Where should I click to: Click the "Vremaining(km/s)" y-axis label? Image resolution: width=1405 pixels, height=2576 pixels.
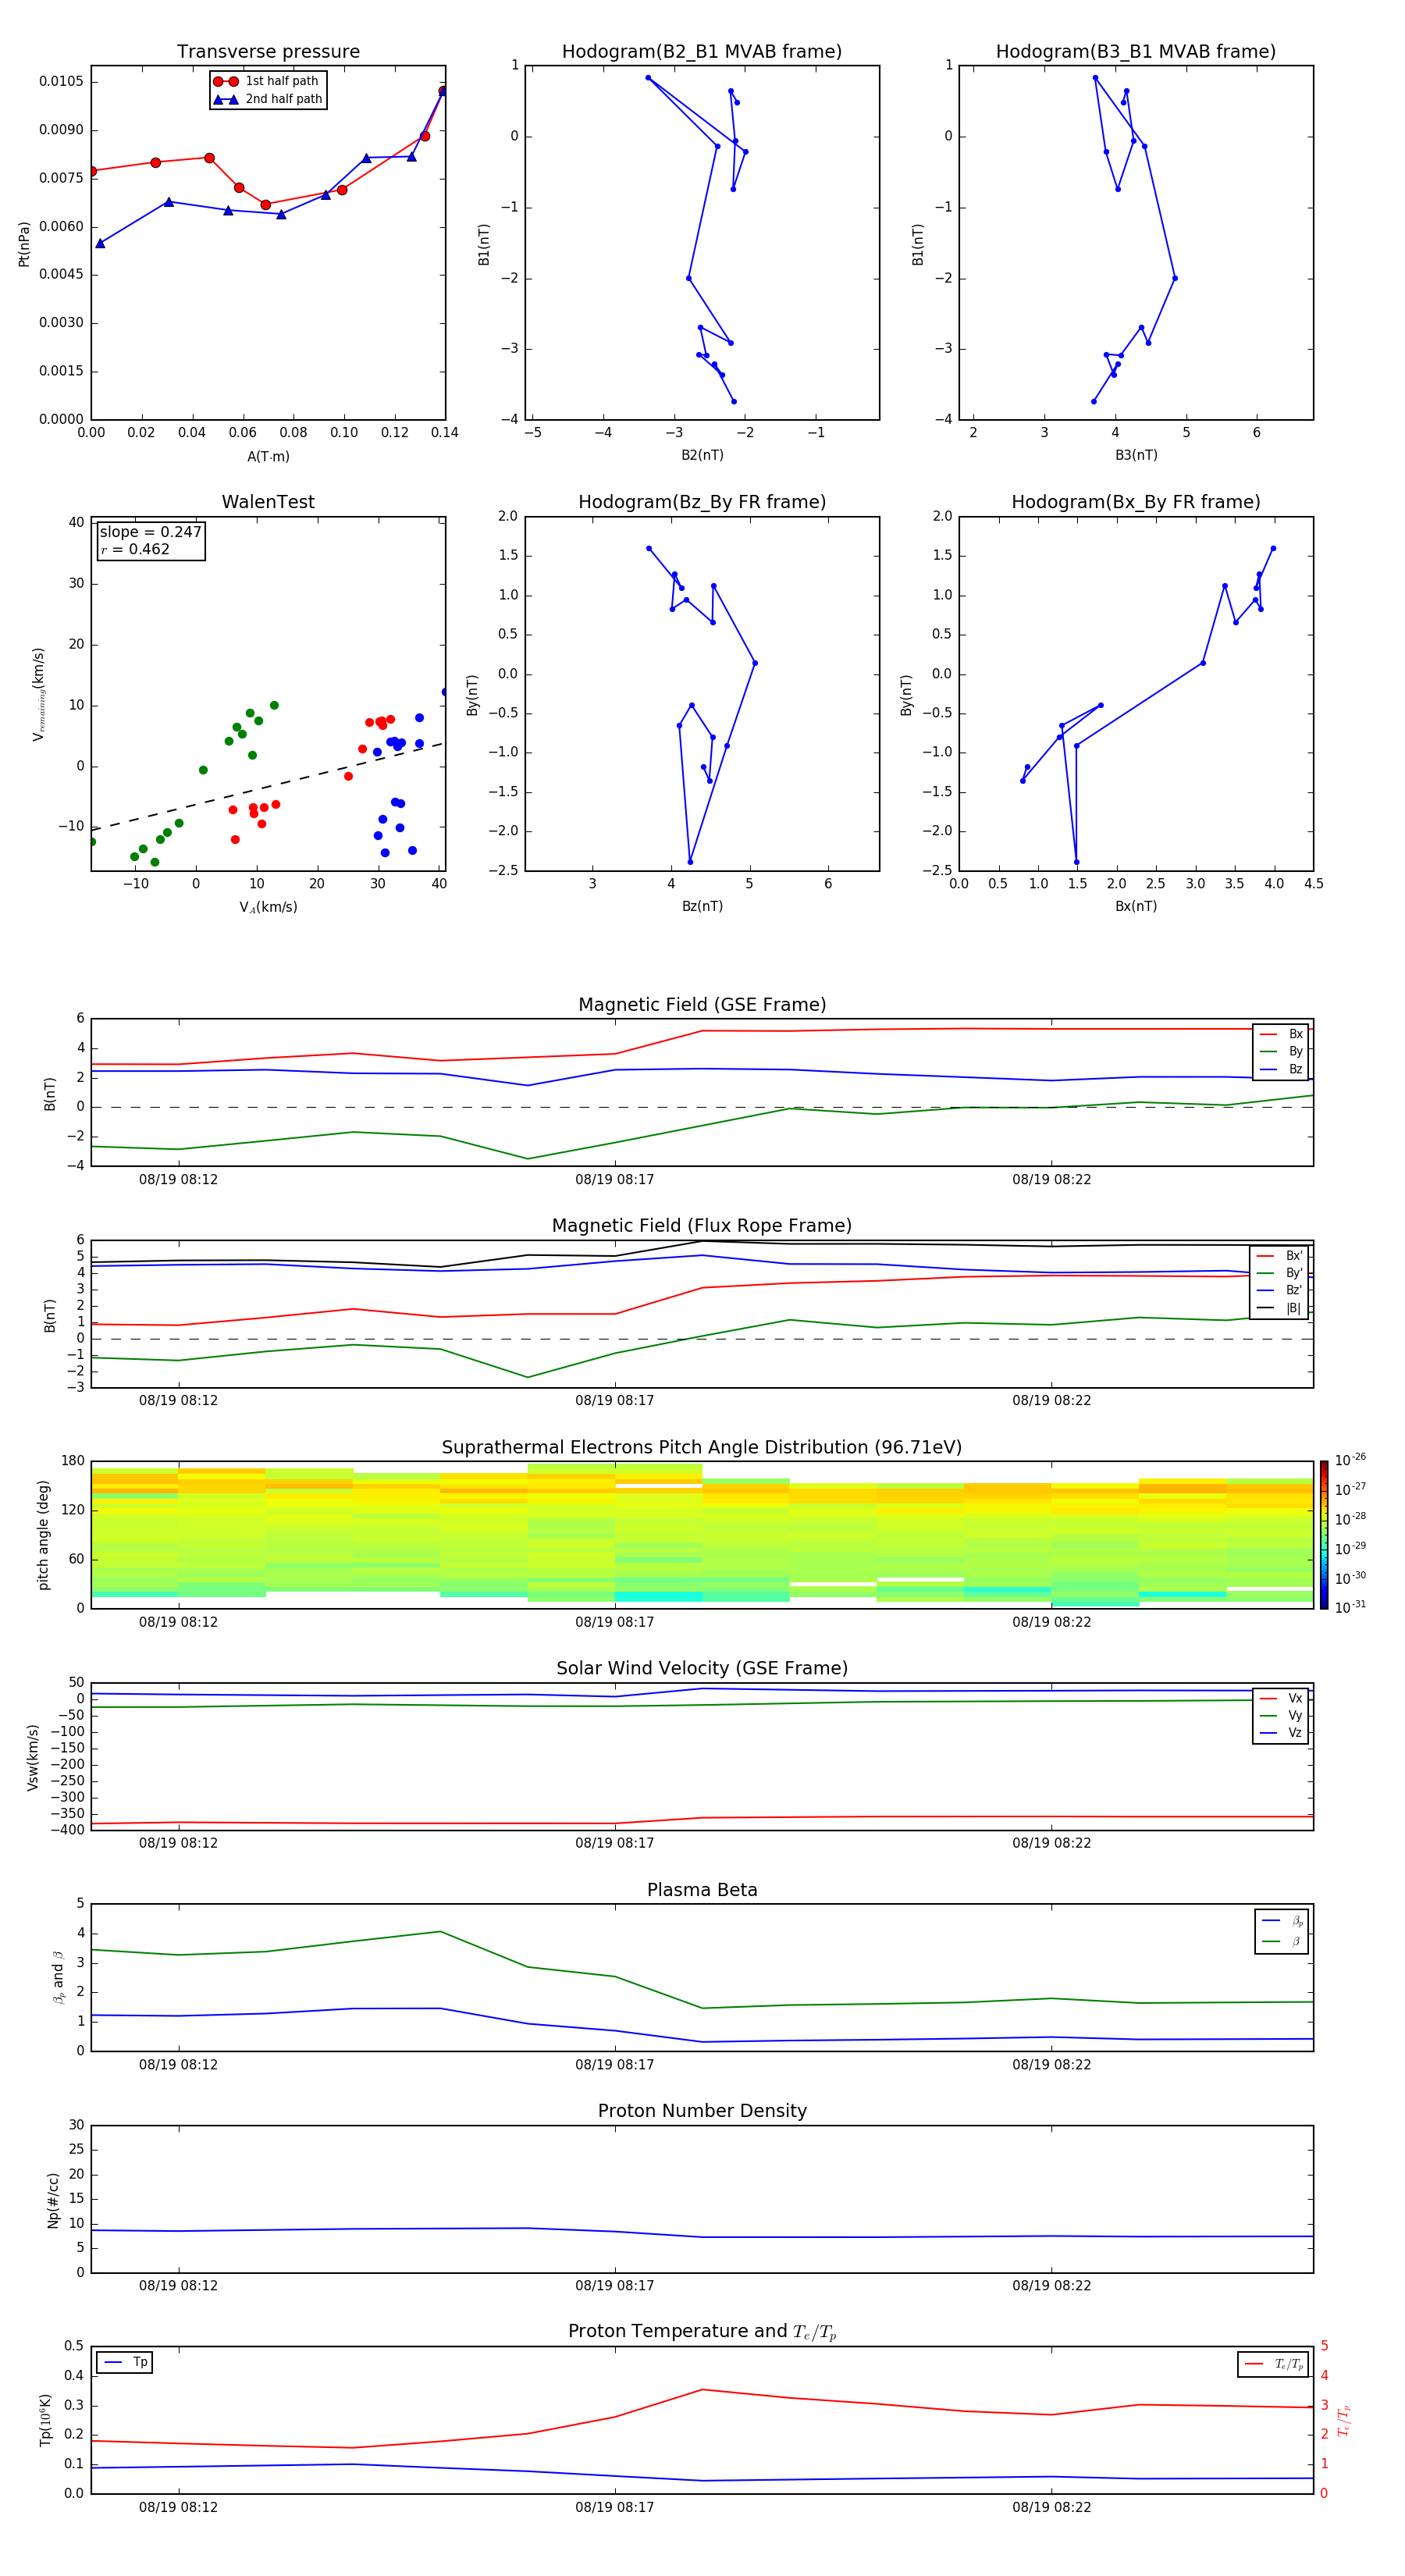(38, 694)
